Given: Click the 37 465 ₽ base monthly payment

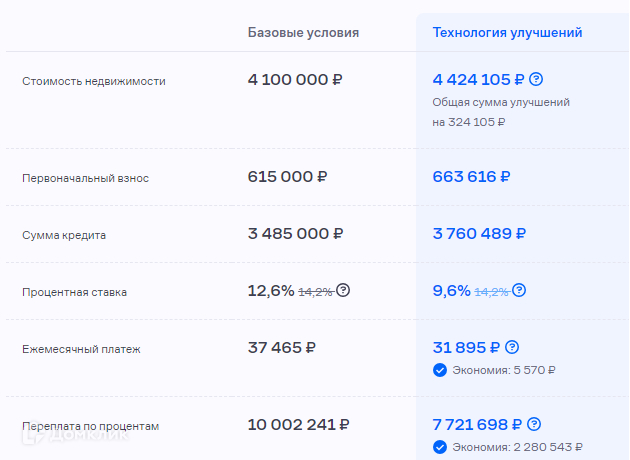Looking at the screenshot, I should [282, 348].
